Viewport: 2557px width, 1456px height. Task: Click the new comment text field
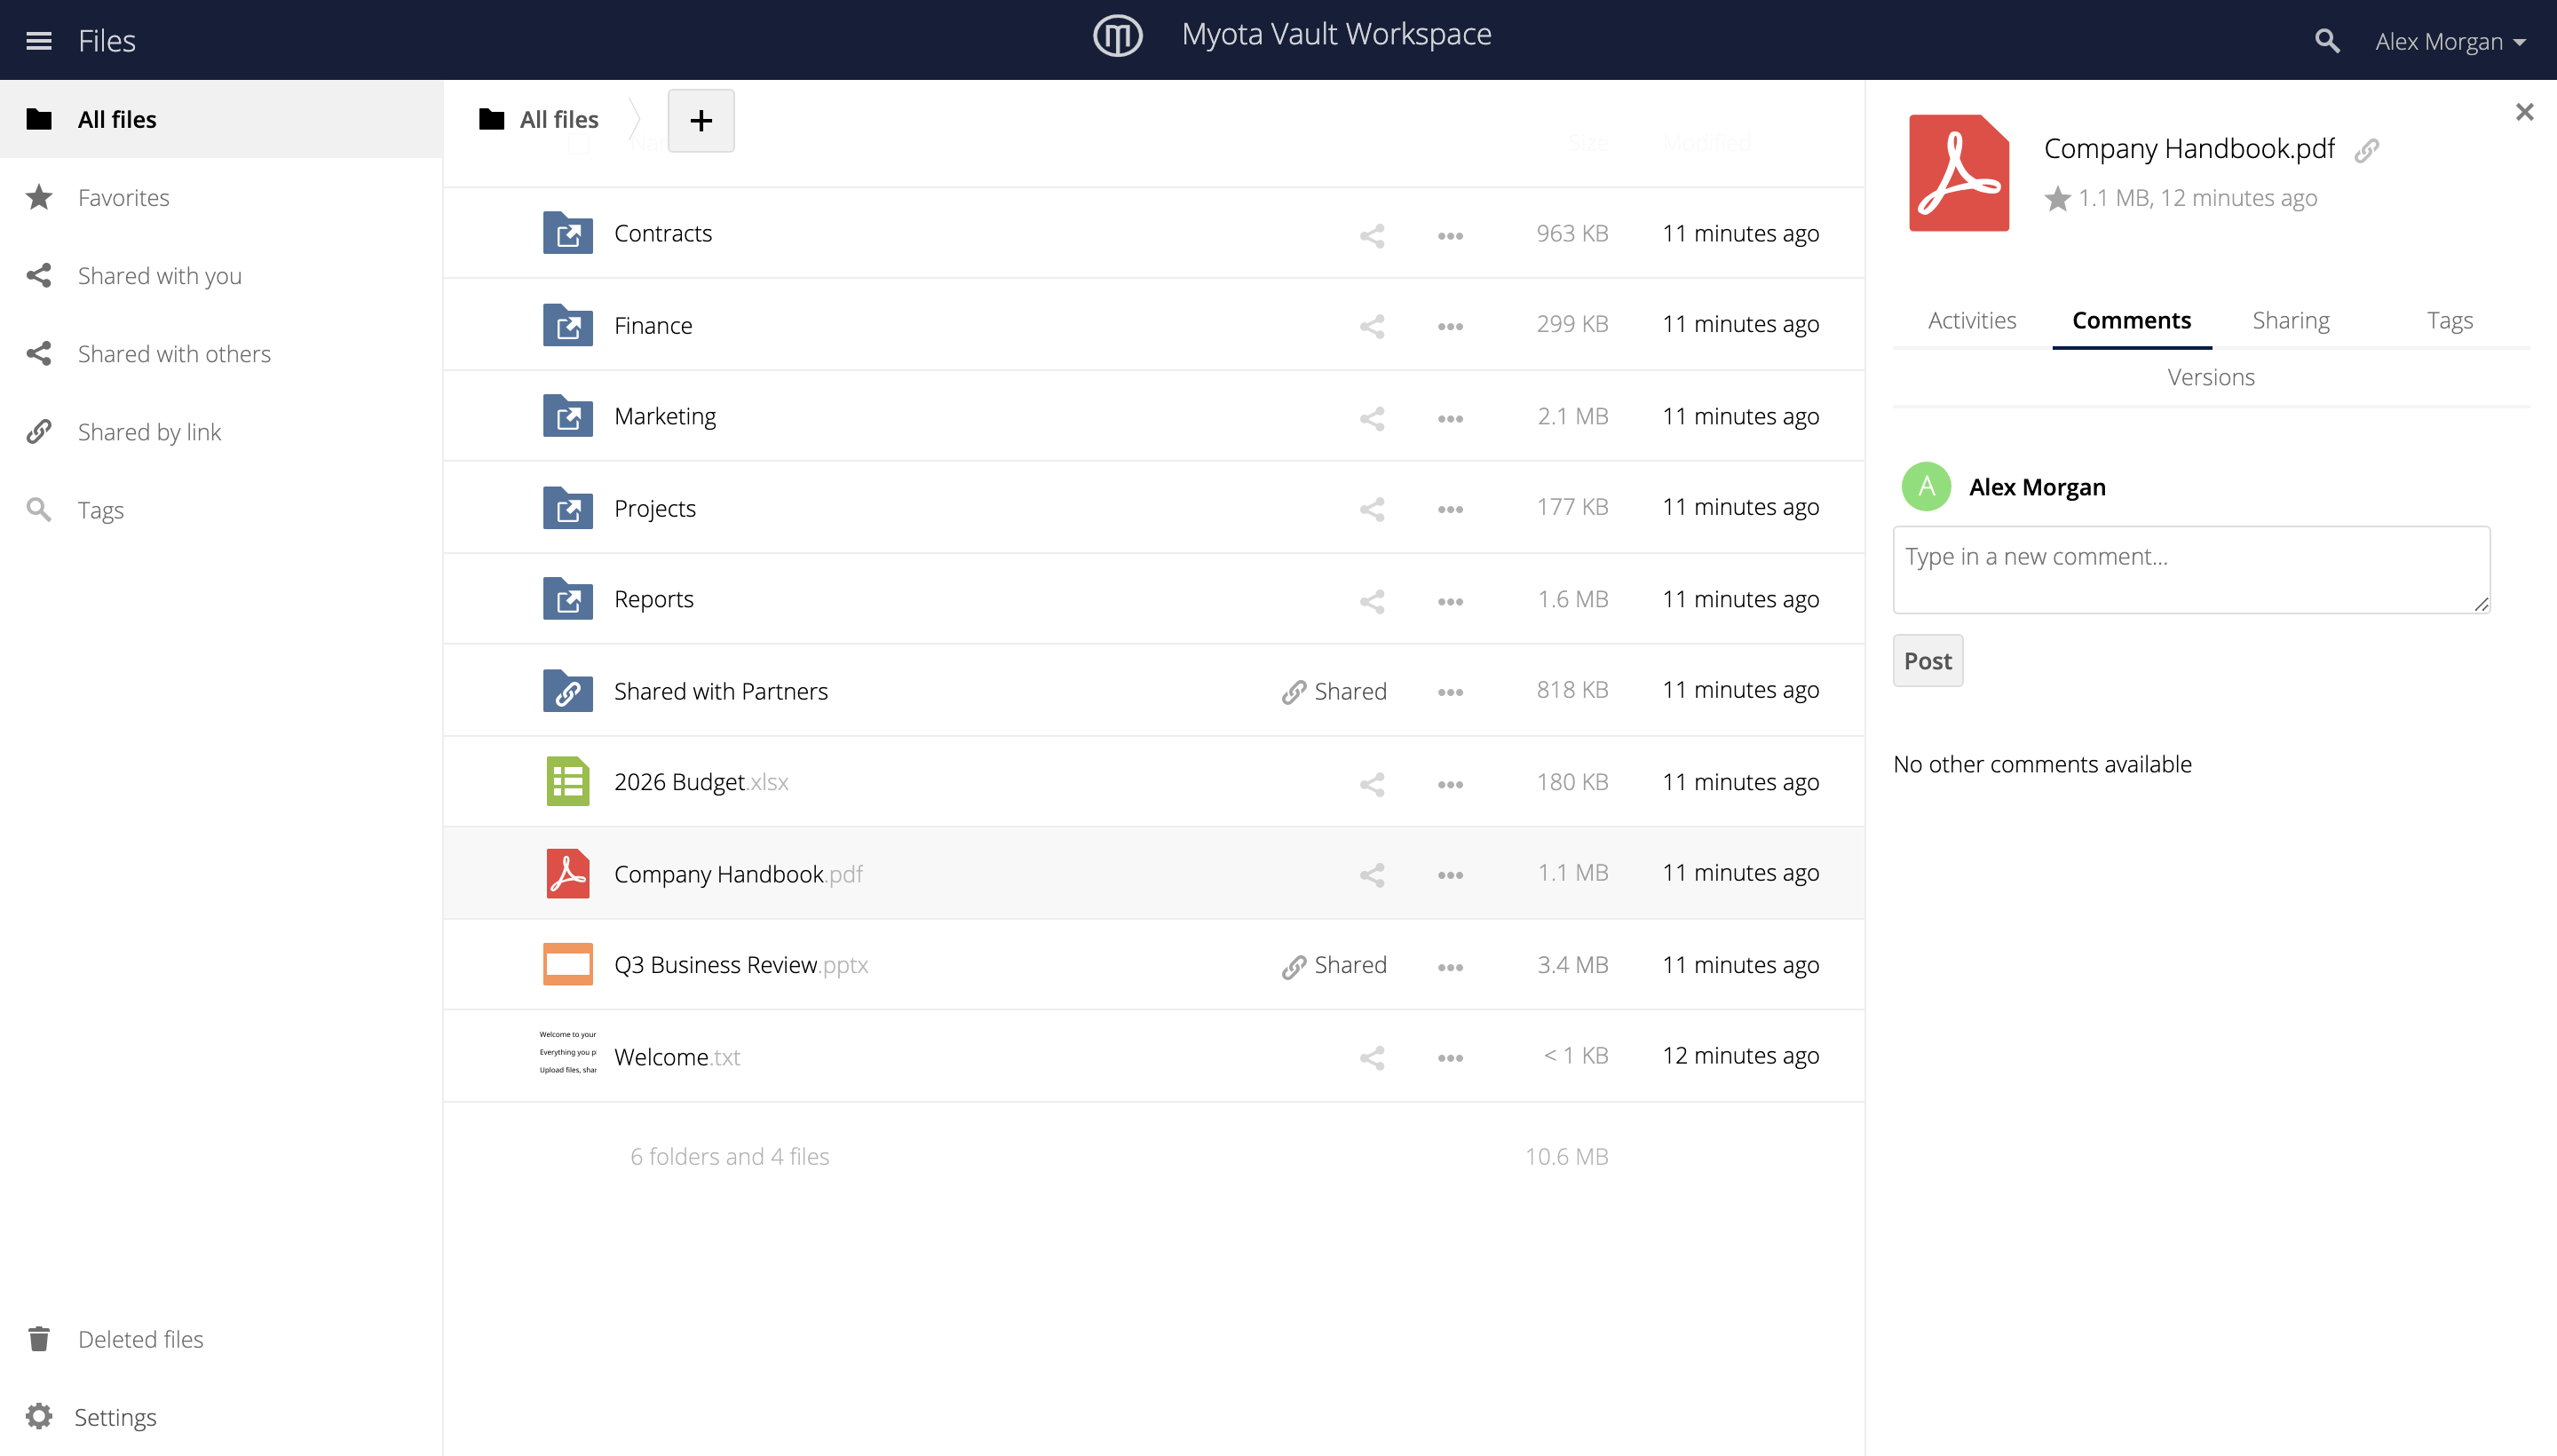point(2191,570)
